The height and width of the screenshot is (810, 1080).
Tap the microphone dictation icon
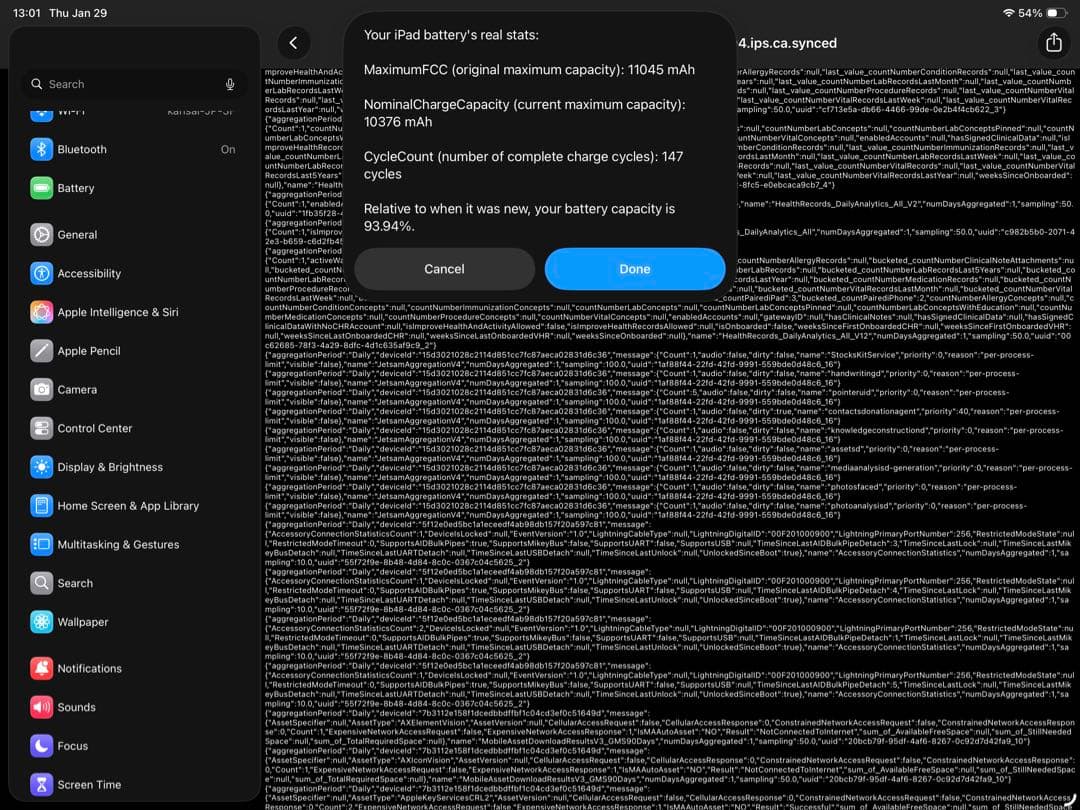coord(230,85)
